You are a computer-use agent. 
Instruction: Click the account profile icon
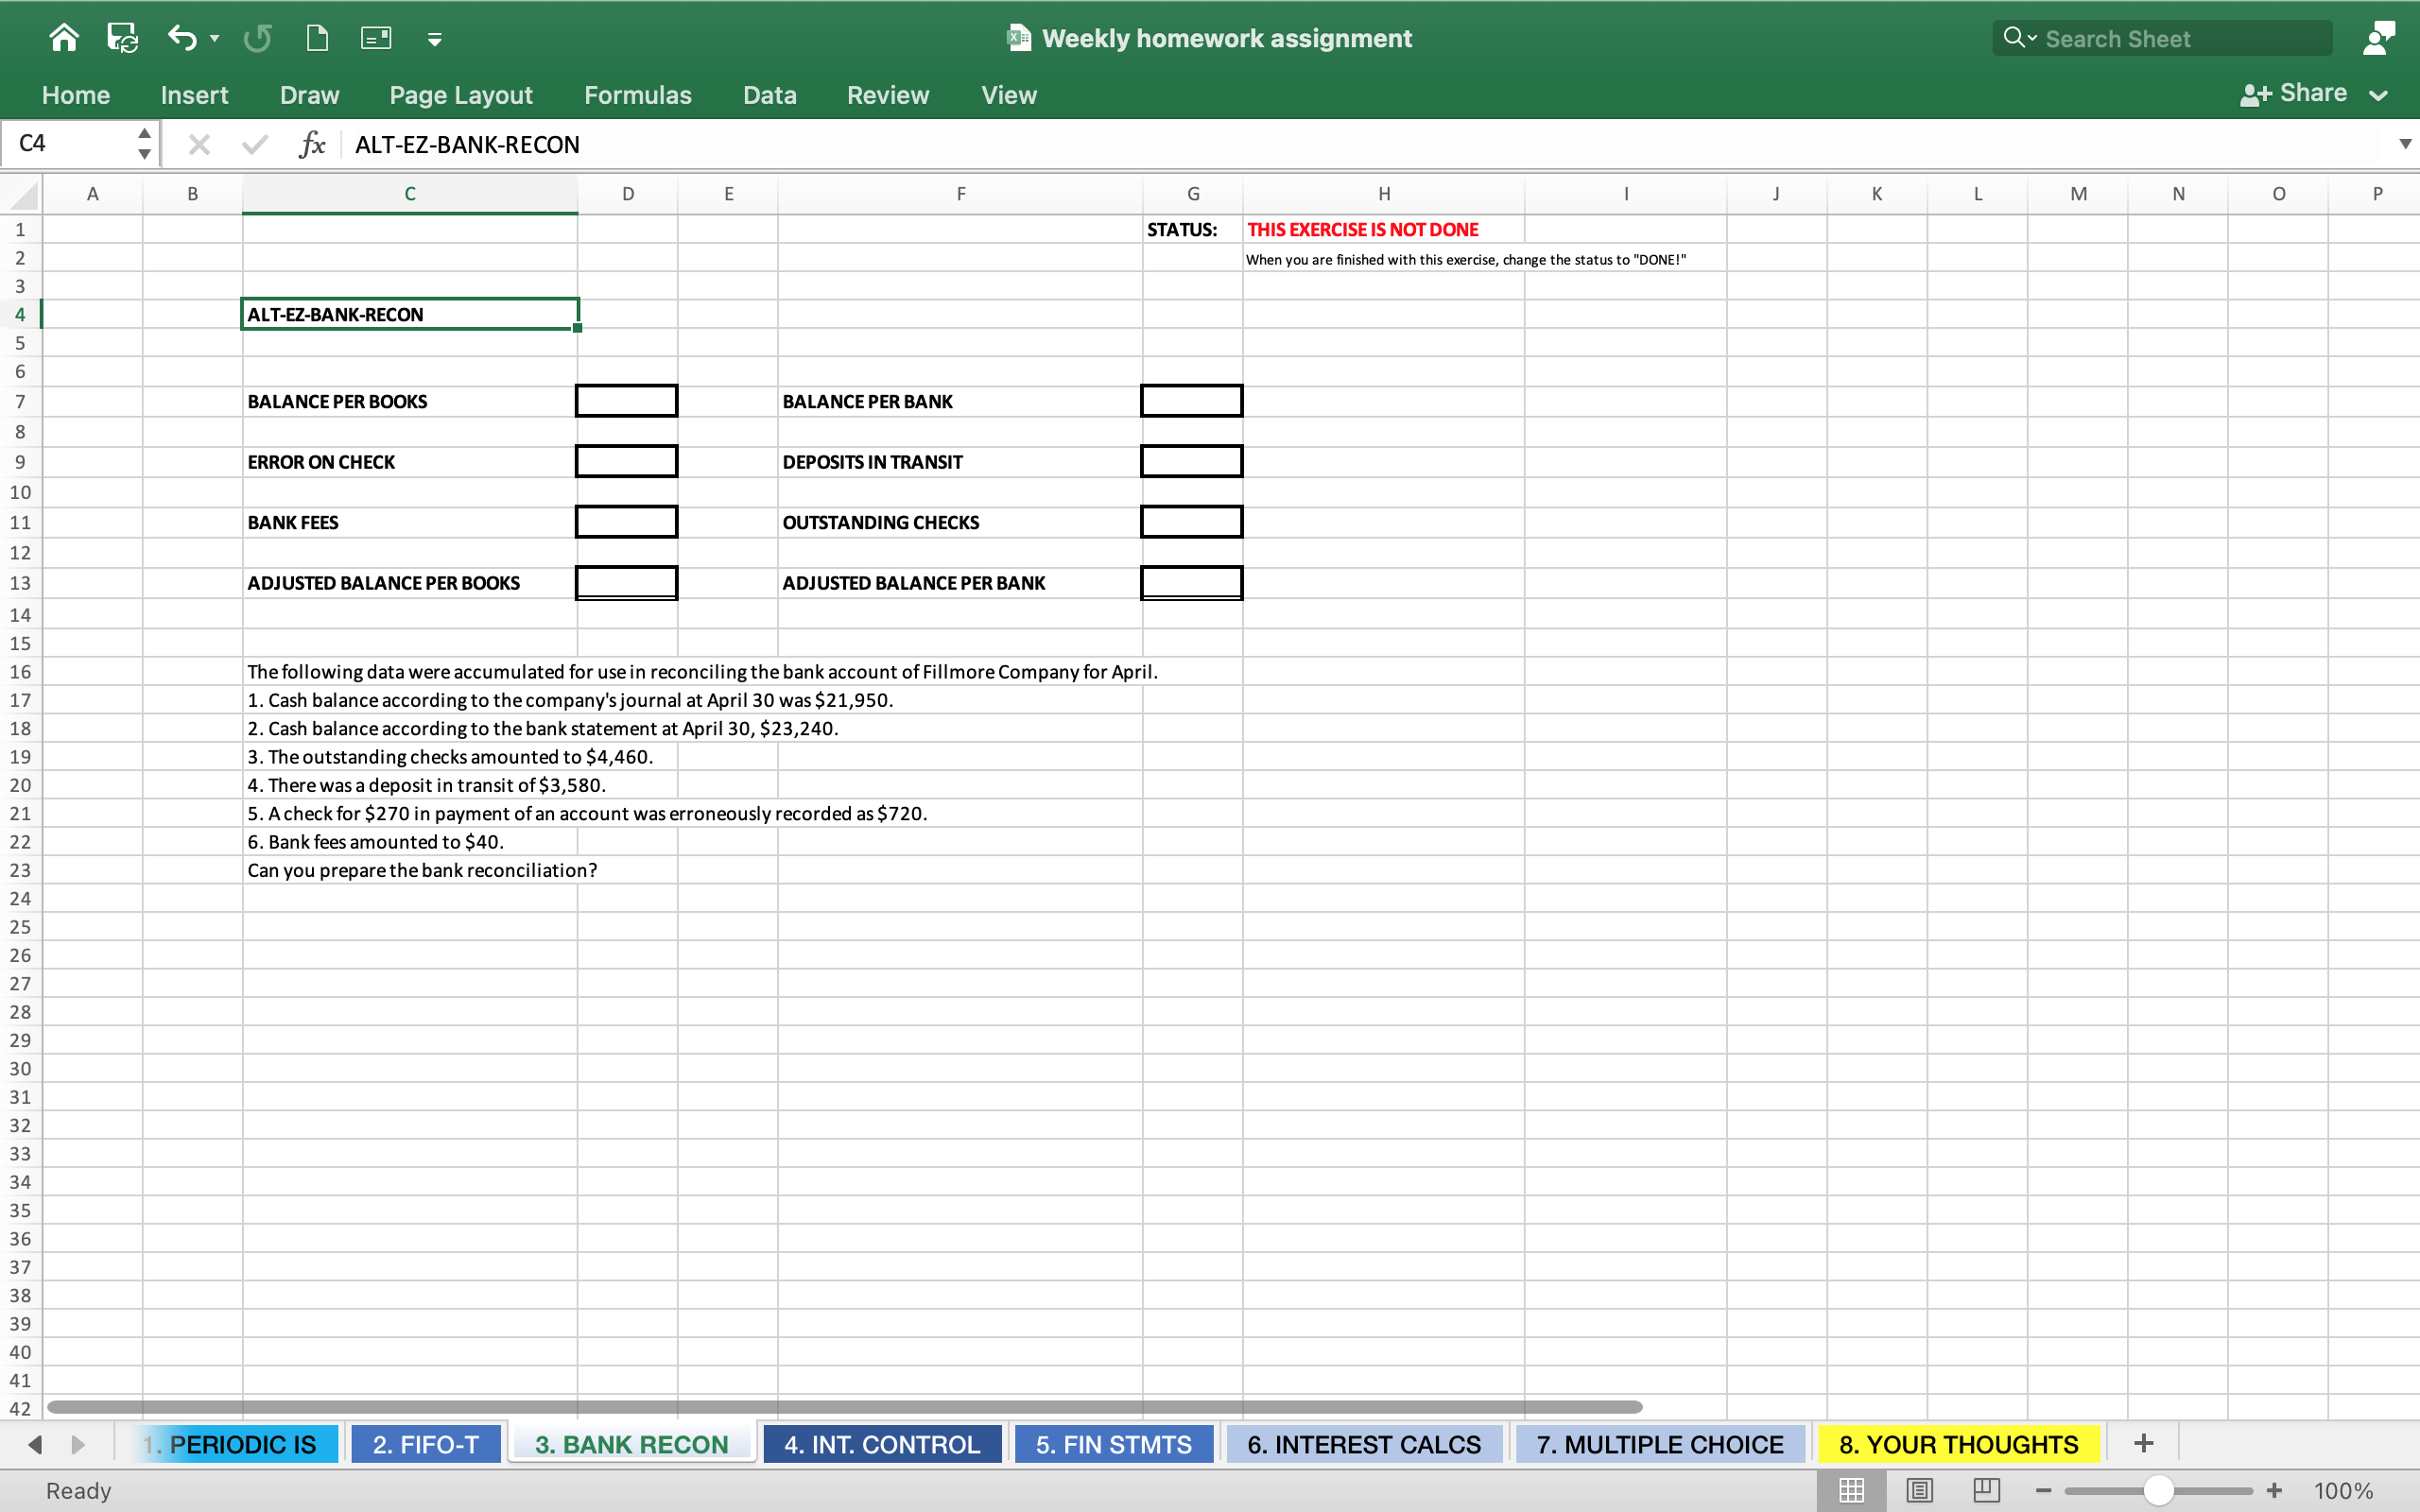pyautogui.click(x=2379, y=38)
